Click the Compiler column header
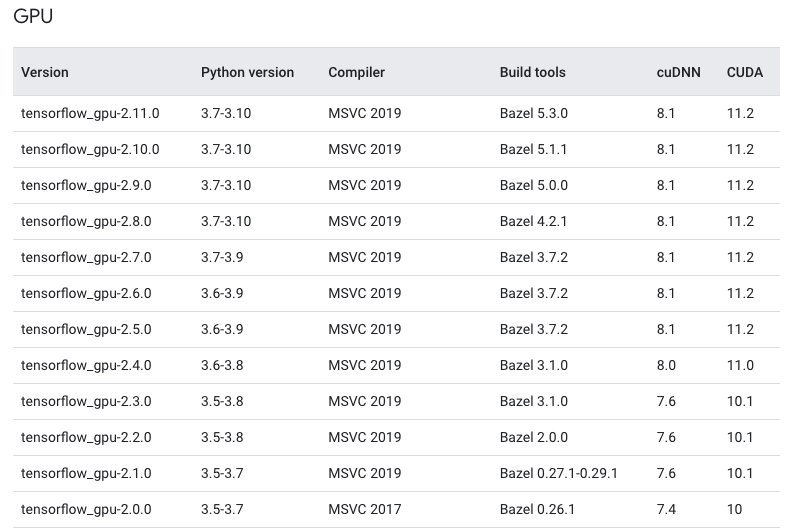 click(356, 72)
